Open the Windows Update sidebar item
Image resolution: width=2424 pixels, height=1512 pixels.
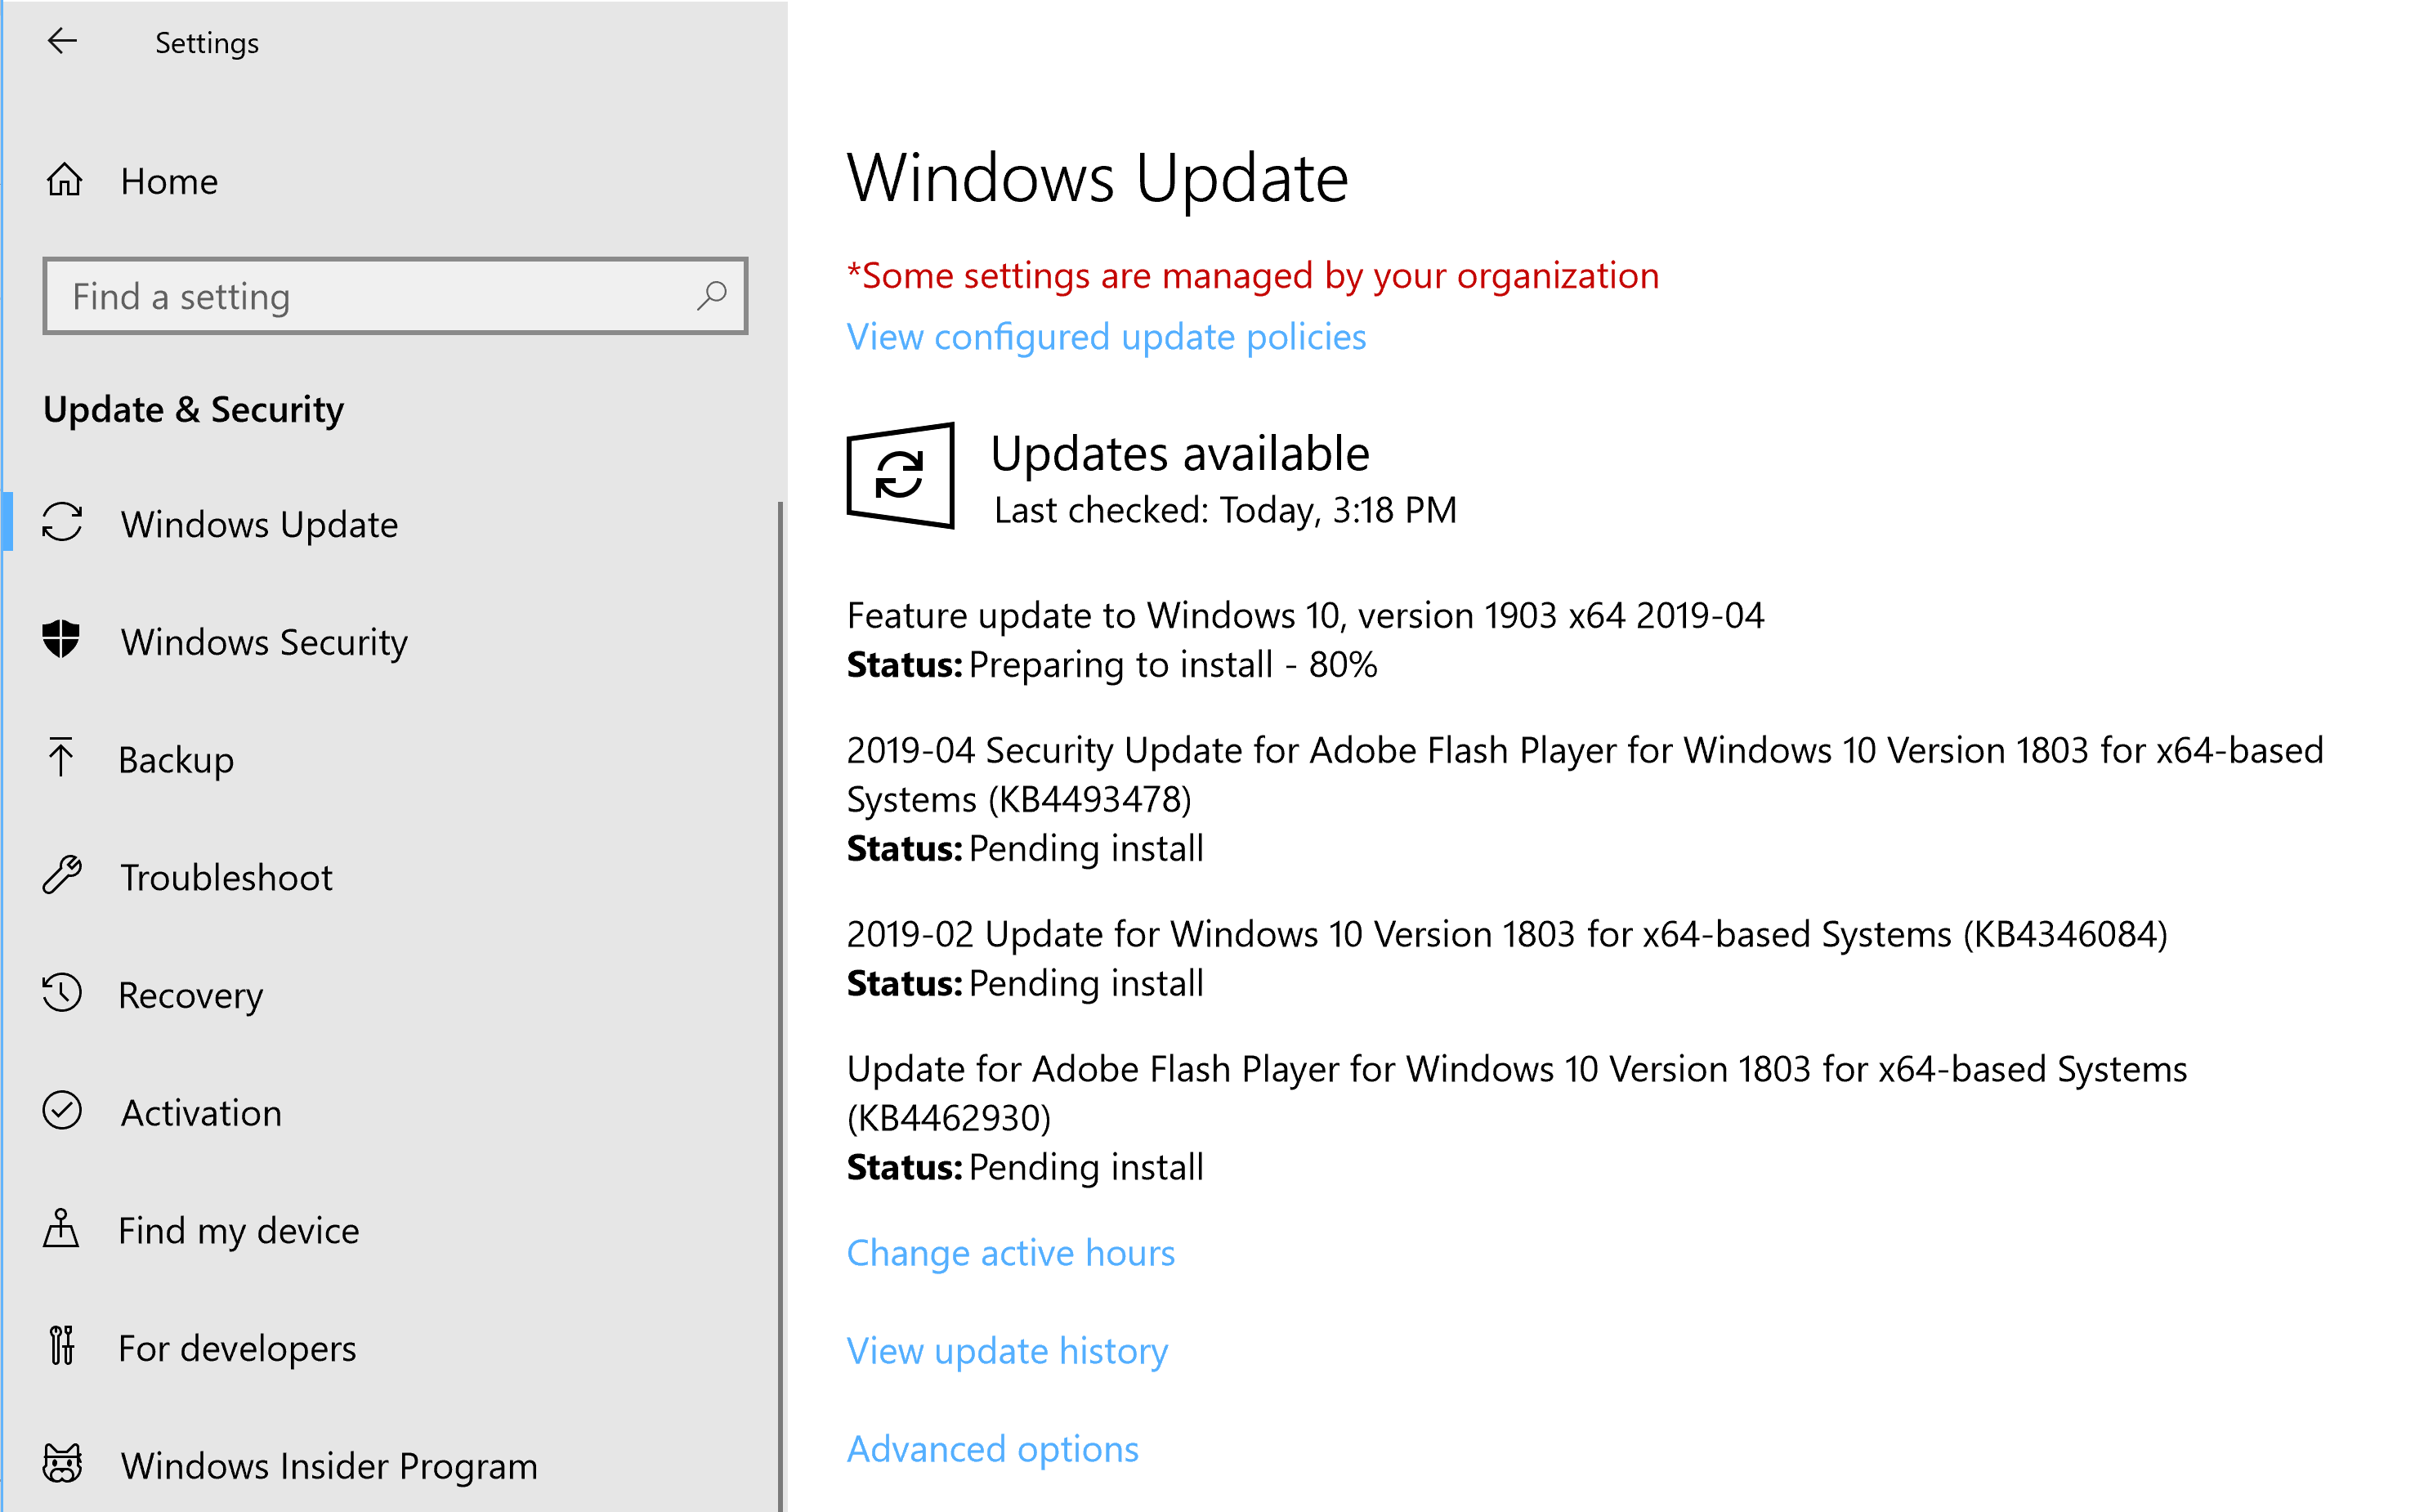pyautogui.click(x=259, y=524)
